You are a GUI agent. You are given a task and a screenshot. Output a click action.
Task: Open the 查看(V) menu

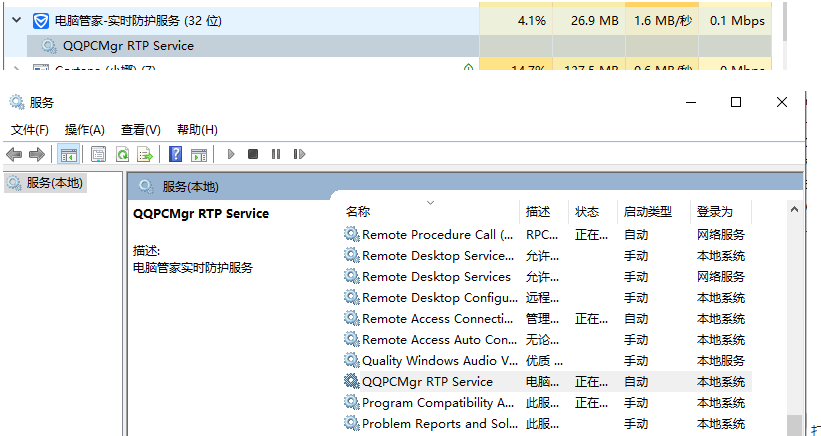tap(140, 130)
